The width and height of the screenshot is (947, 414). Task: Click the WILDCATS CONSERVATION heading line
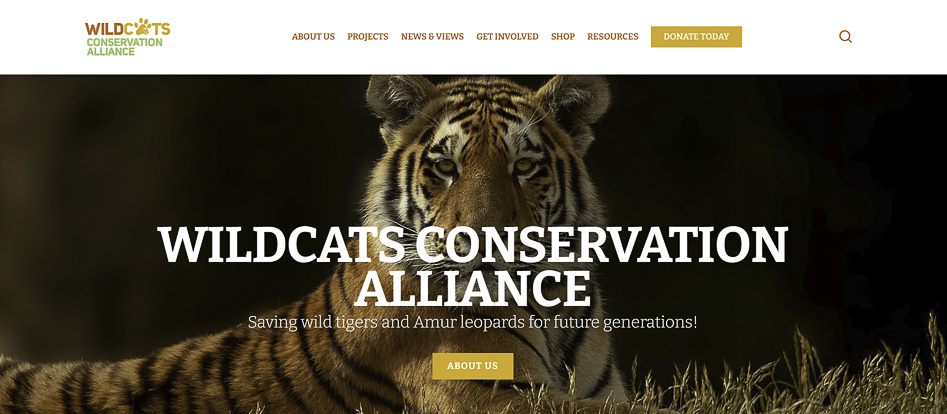[473, 244]
